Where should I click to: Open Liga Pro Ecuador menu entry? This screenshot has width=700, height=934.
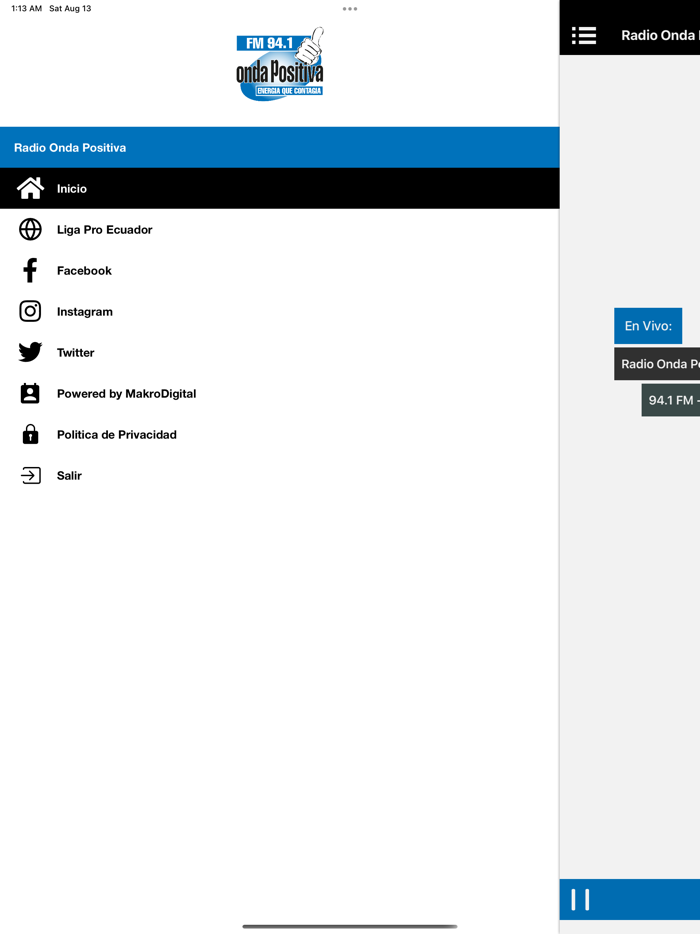point(279,229)
